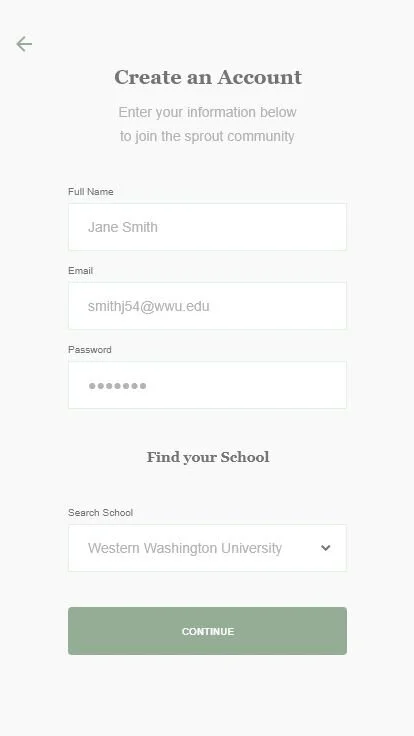The height and width of the screenshot is (736, 414).
Task: Select the Western Washington University text
Action: 185,548
